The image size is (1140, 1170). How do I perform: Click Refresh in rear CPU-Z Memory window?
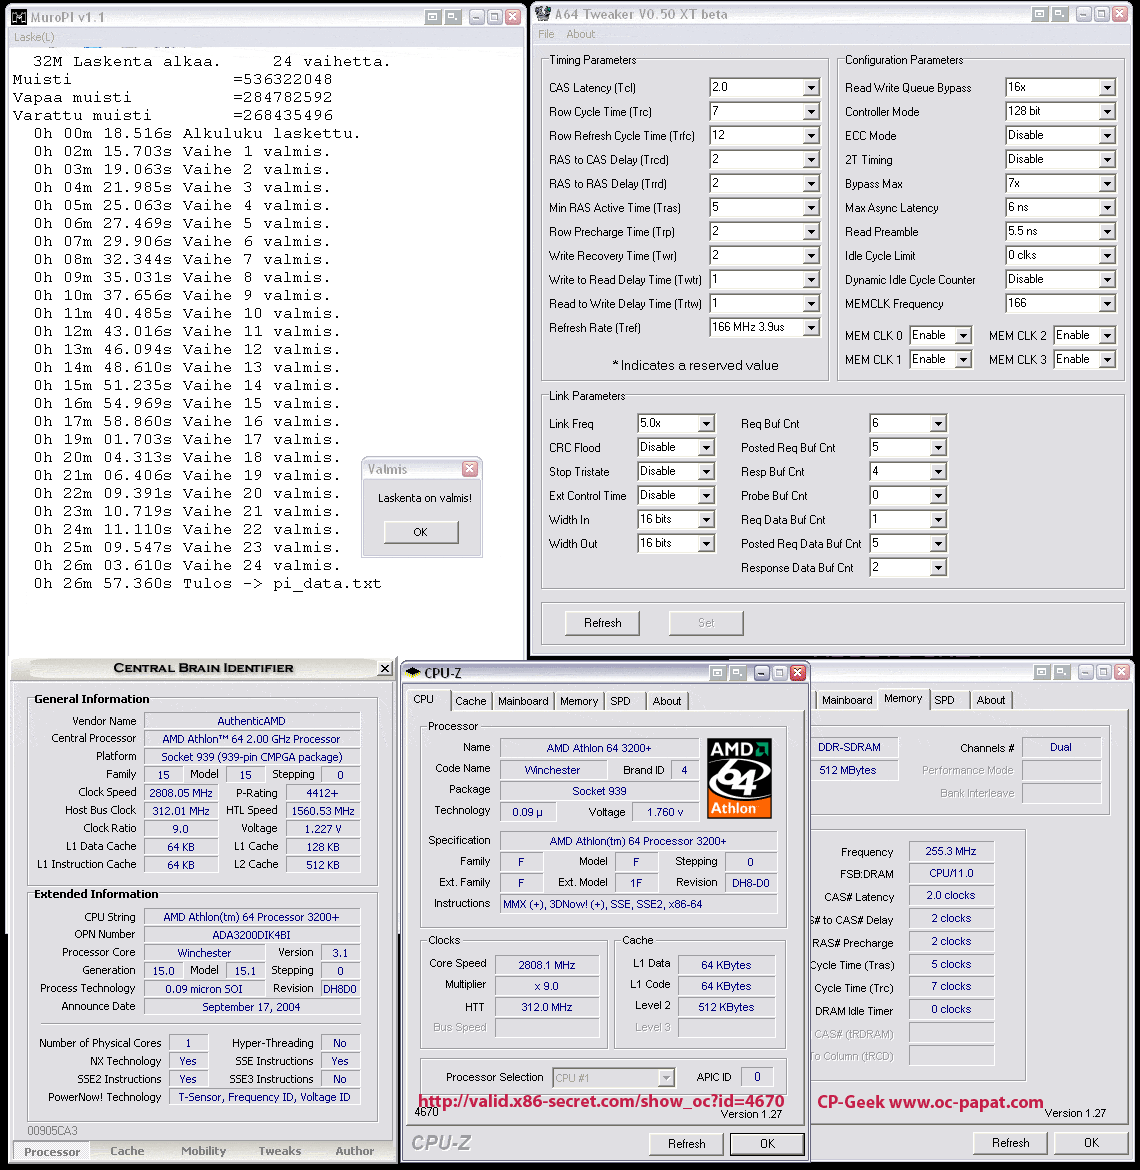(1010, 1142)
